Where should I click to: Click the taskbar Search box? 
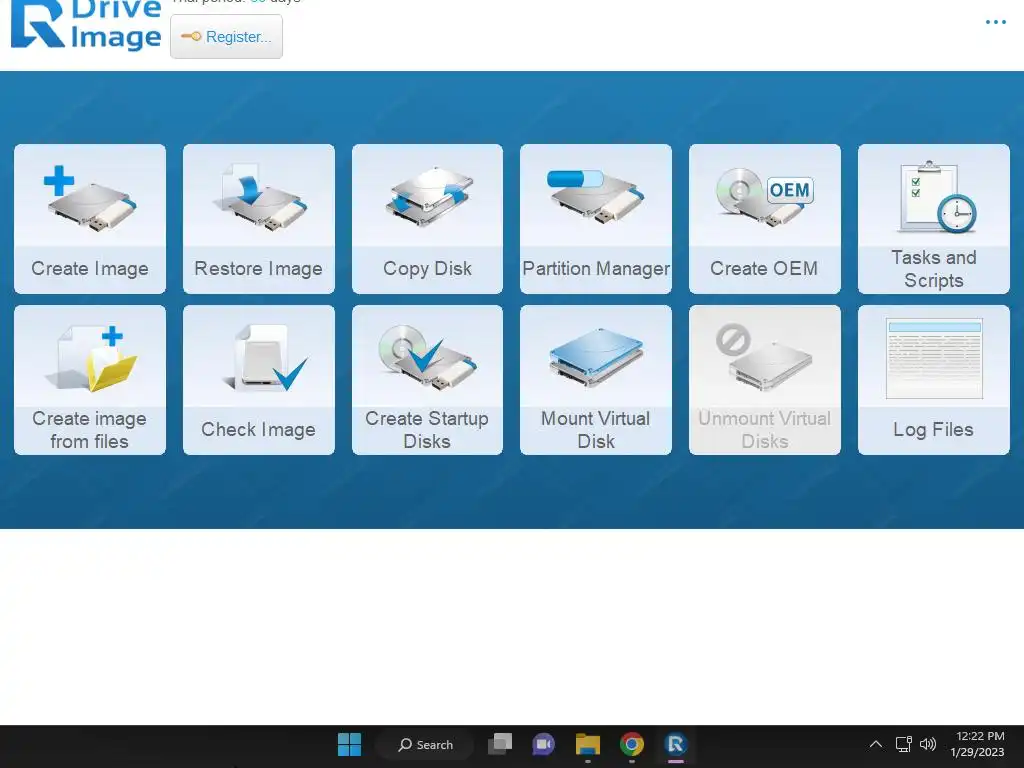[425, 744]
